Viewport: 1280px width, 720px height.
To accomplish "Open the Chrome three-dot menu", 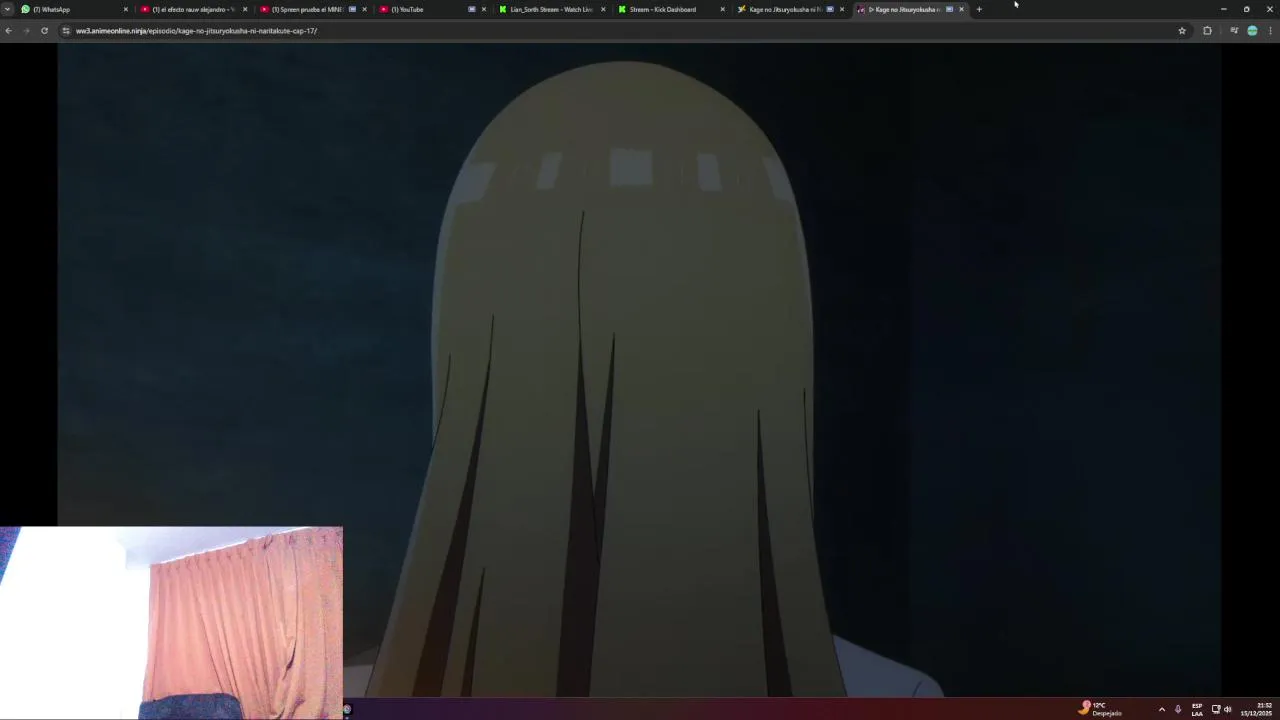I will pyautogui.click(x=1270, y=31).
